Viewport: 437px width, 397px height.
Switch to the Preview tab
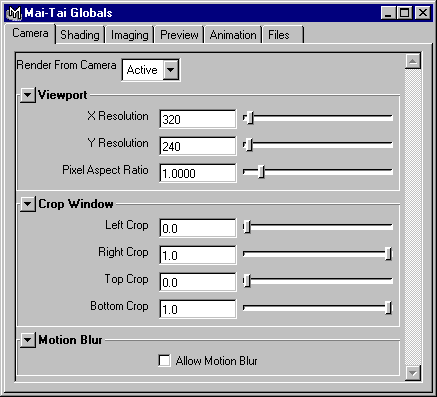coord(179,35)
